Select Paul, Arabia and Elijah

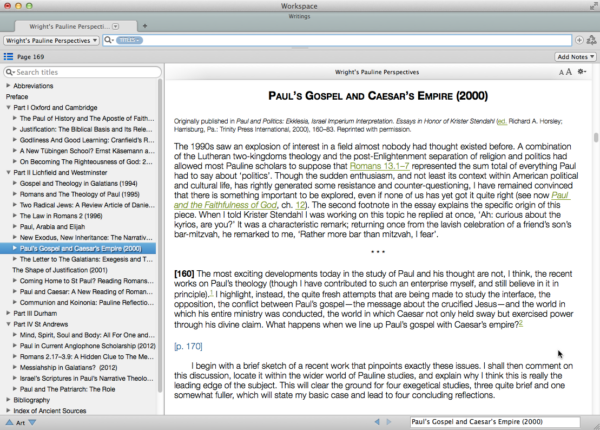pyautogui.click(x=52, y=226)
